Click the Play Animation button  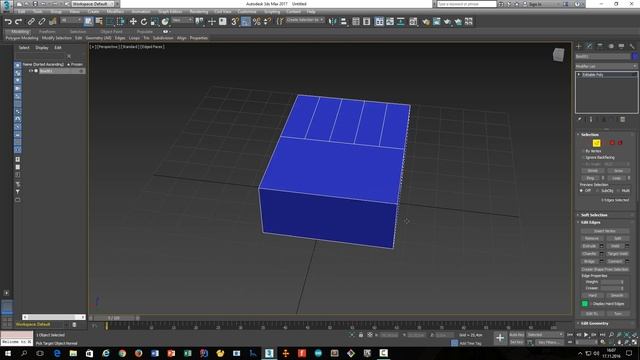click(586, 335)
